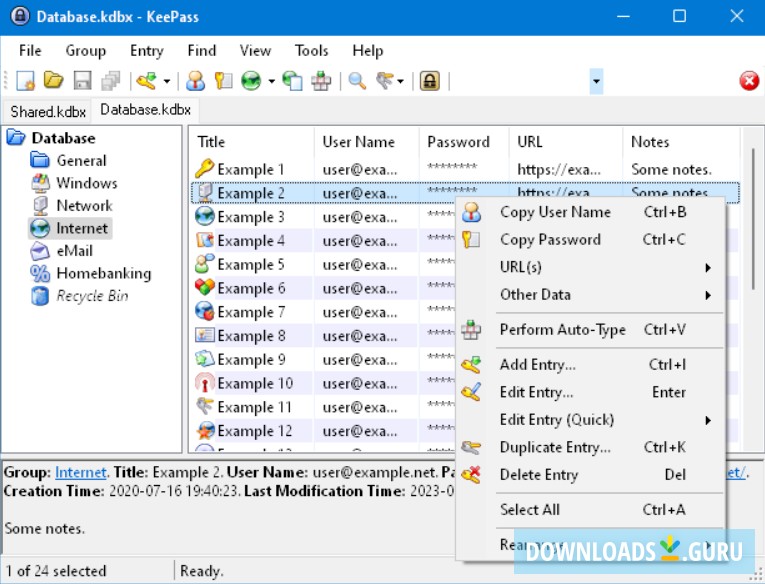Sort by the URL column header
This screenshot has width=765, height=584.
click(566, 142)
